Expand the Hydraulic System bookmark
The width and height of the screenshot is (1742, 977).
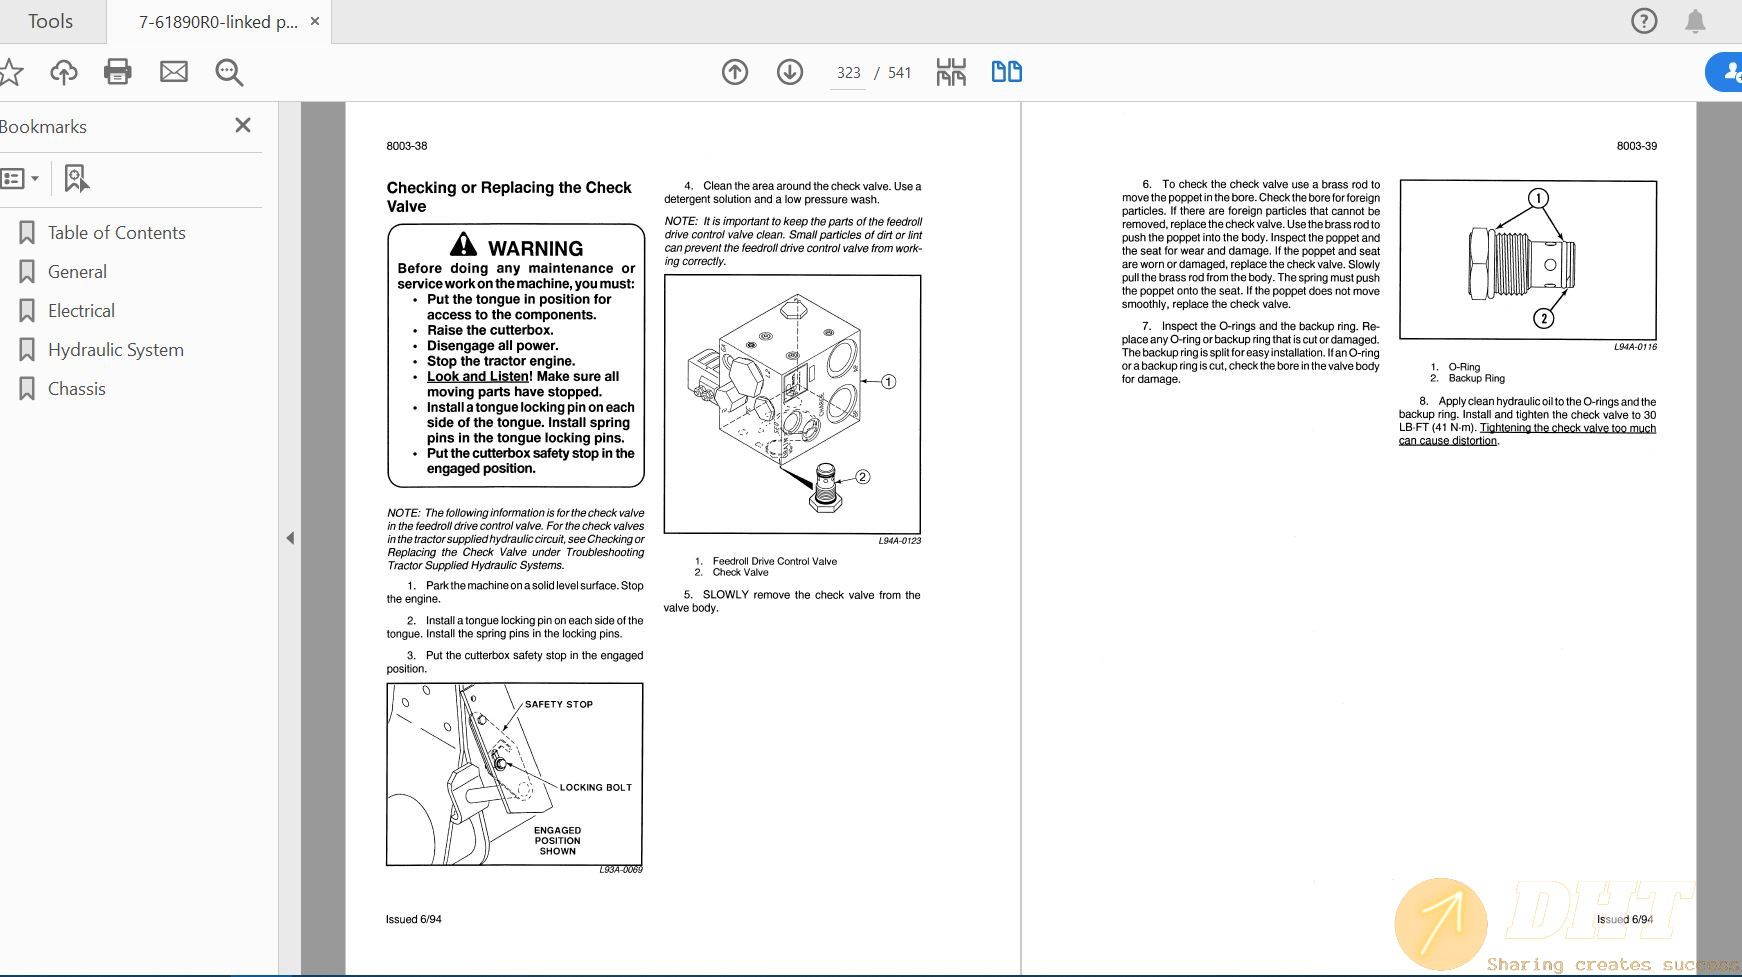point(115,349)
